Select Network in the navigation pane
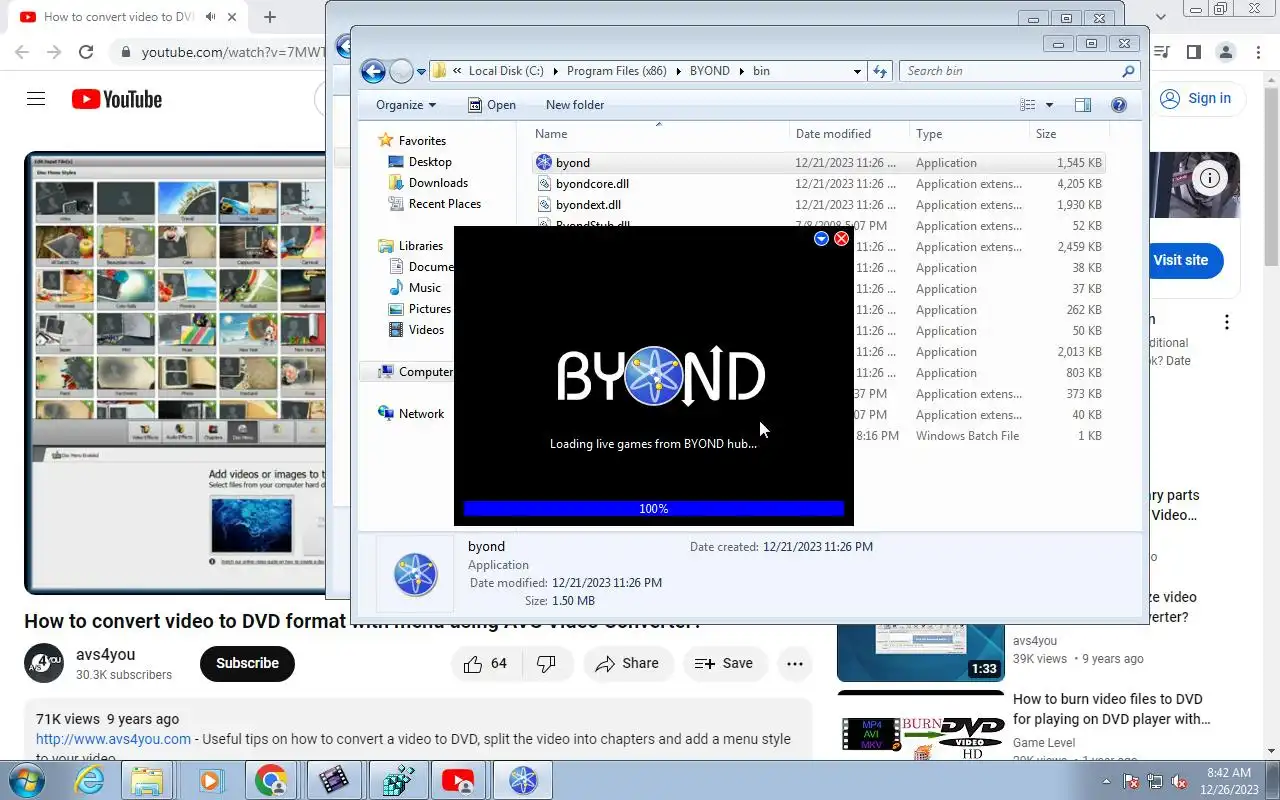The image size is (1280, 800). click(421, 414)
